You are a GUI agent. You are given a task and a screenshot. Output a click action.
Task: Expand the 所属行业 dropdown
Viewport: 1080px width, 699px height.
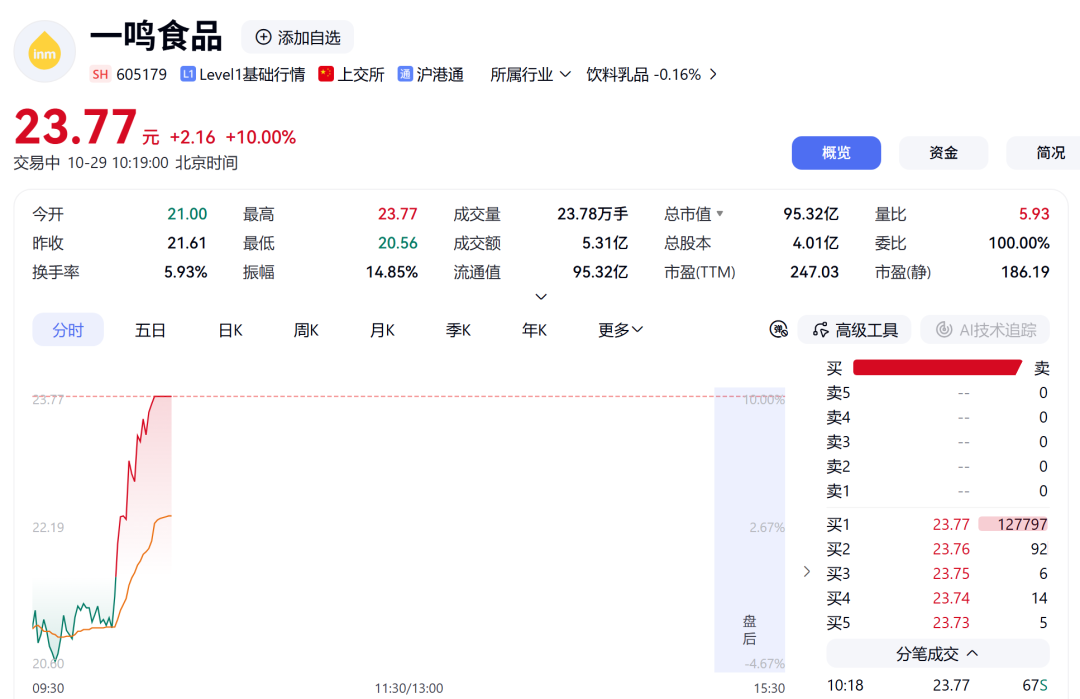(x=530, y=74)
